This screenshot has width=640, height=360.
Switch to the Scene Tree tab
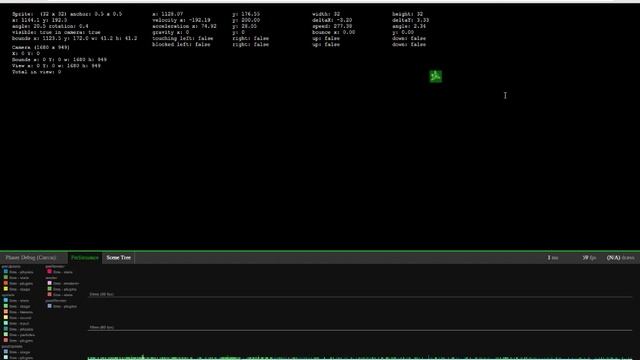pos(118,258)
